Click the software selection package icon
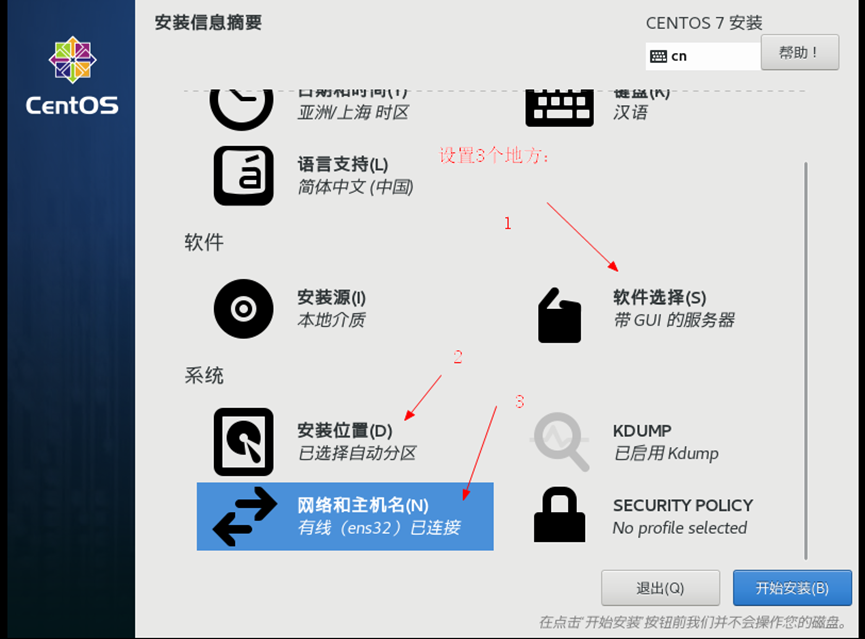865x639 pixels. [x=559, y=315]
